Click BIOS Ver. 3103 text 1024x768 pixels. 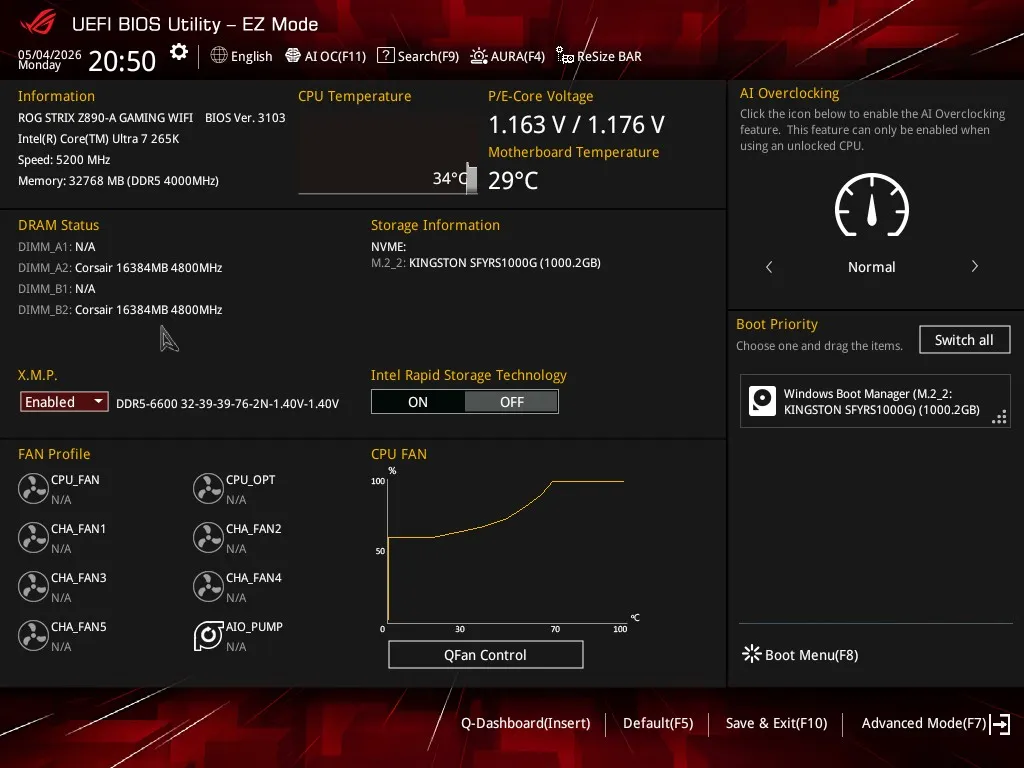tap(245, 118)
